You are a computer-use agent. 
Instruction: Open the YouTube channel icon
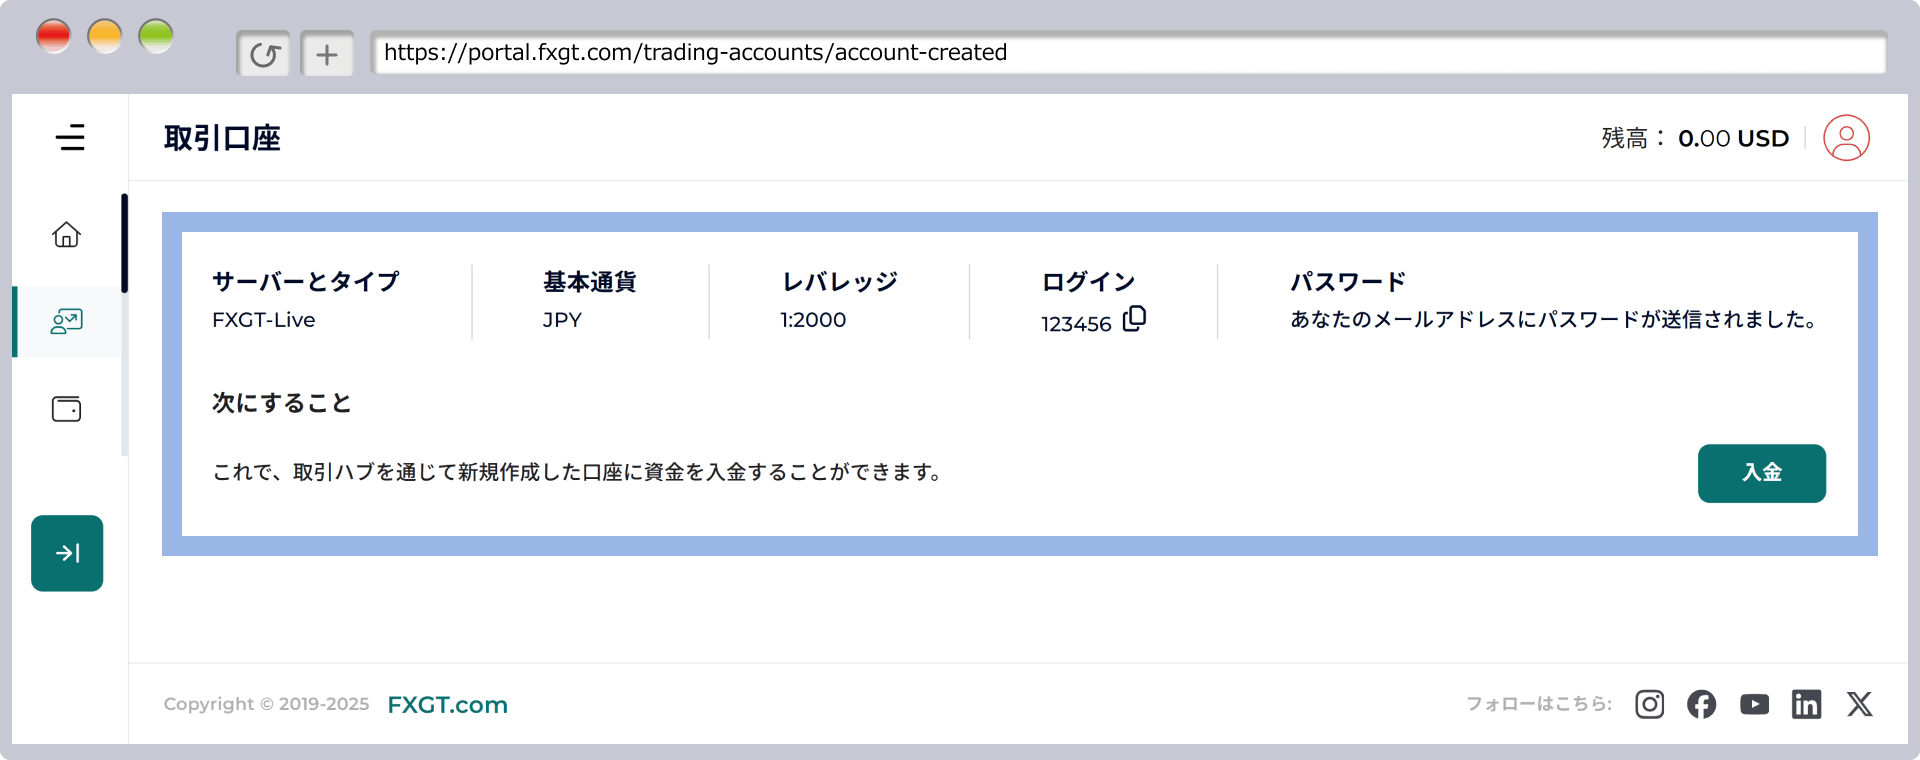pyautogui.click(x=1754, y=704)
